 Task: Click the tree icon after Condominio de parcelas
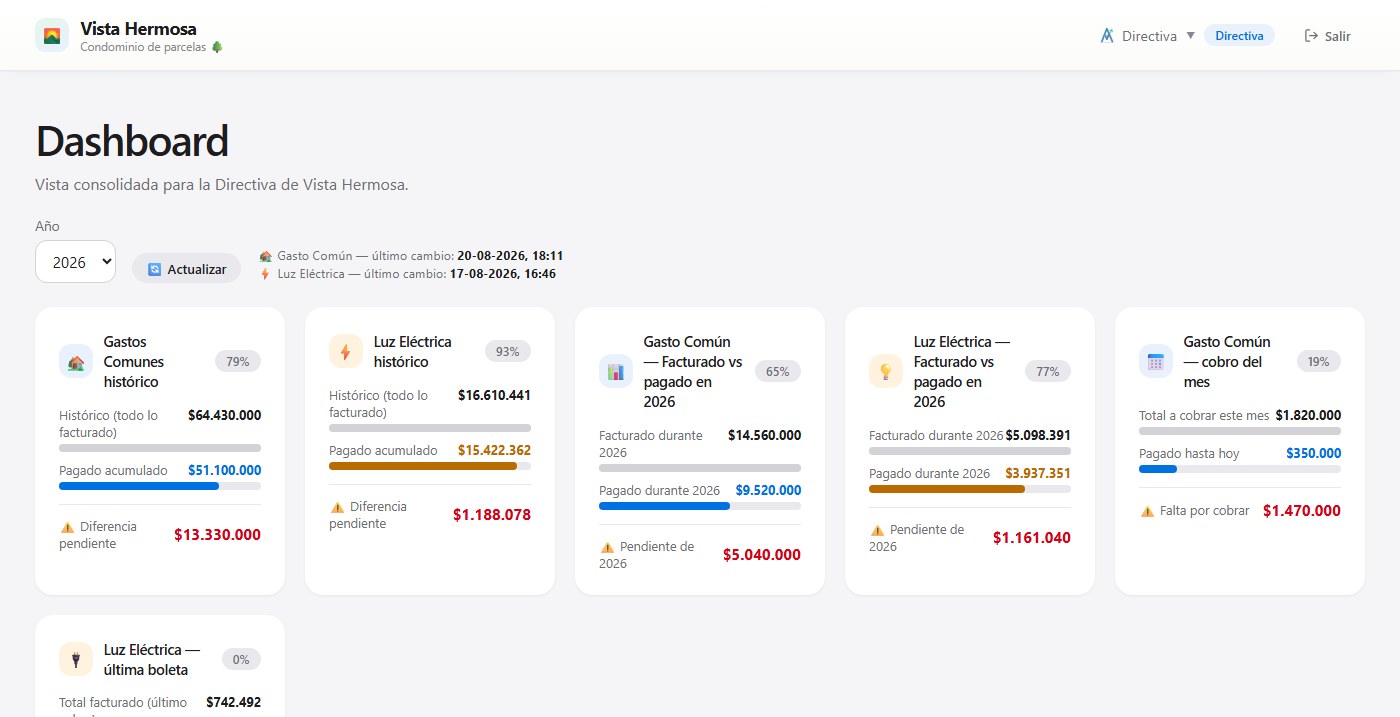click(x=217, y=47)
